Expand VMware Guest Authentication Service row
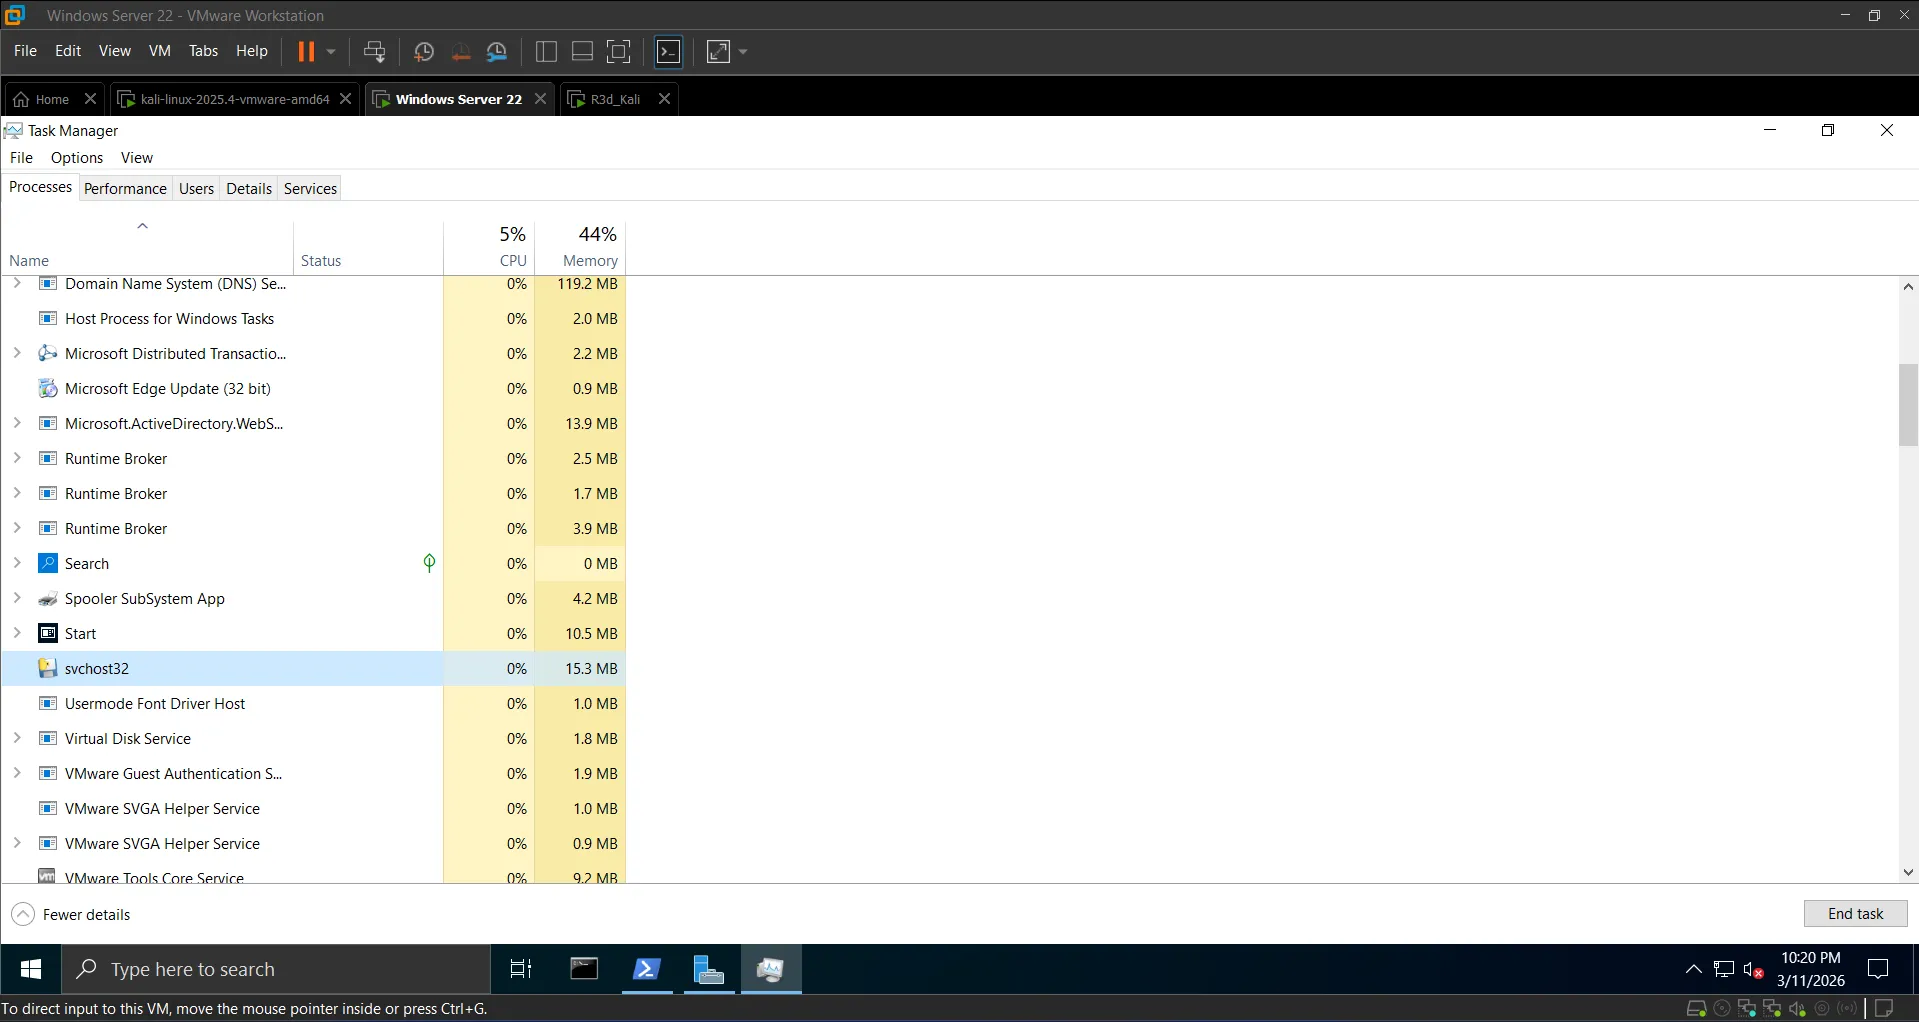 click(17, 774)
